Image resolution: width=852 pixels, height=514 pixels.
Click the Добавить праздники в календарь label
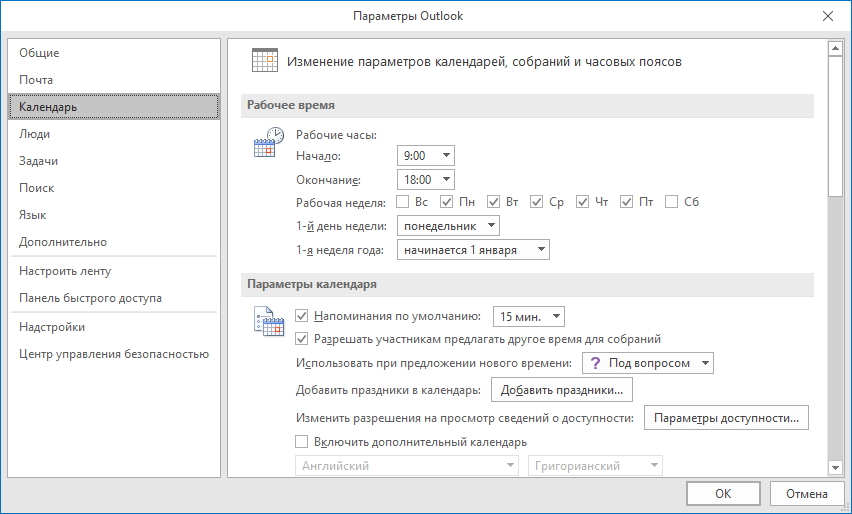point(389,390)
